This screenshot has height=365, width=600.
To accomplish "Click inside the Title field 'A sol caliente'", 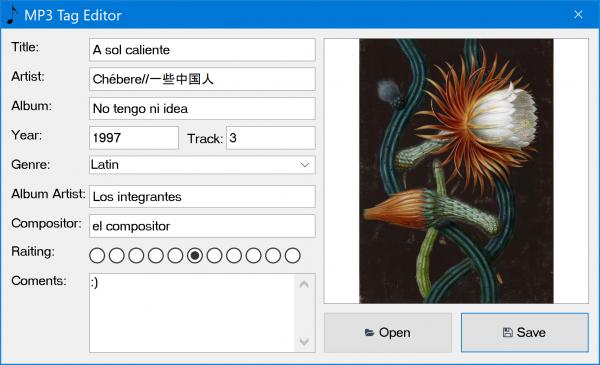I will tap(202, 50).
